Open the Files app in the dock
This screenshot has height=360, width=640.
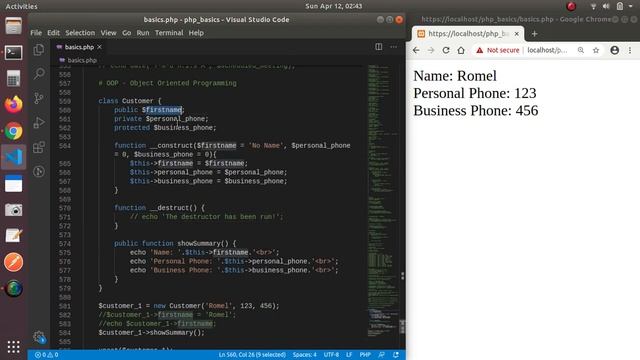13,26
